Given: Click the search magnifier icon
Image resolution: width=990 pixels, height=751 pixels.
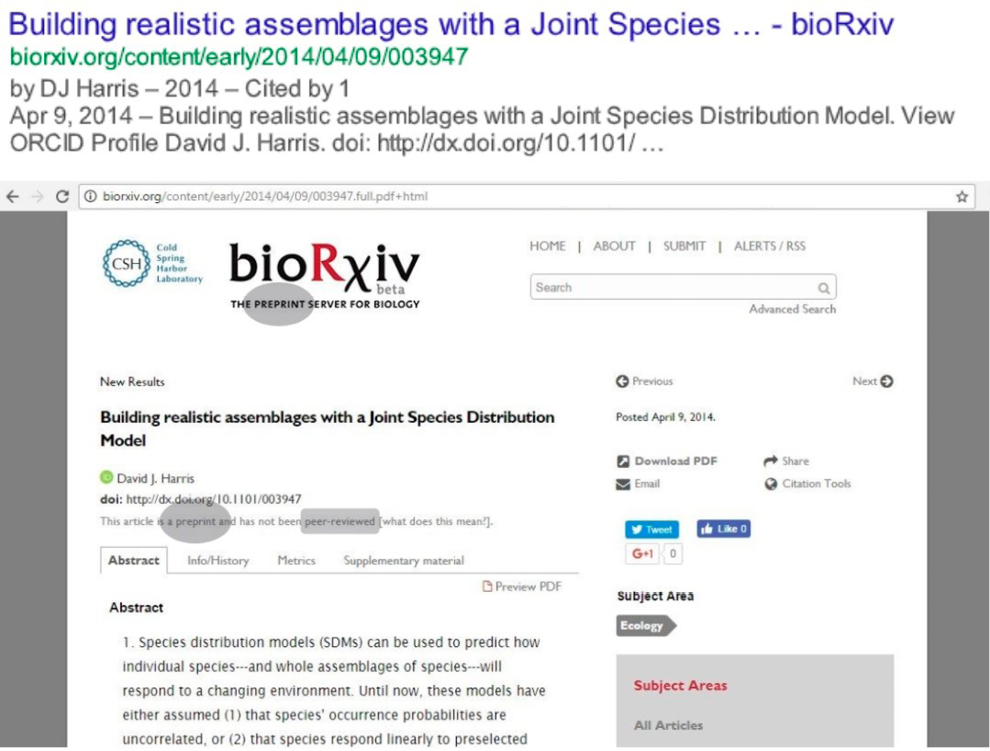Looking at the screenshot, I should (823, 287).
